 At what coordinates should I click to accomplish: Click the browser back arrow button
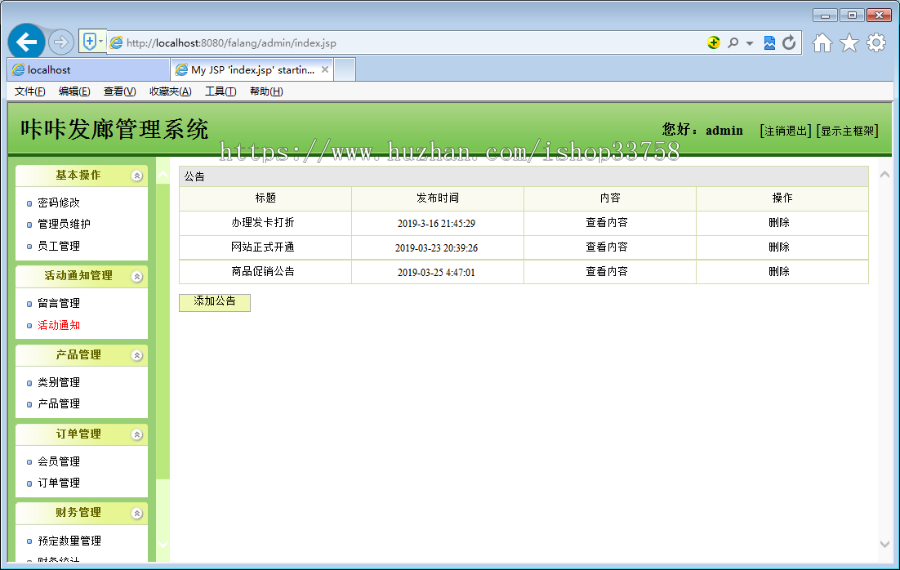(x=26, y=42)
